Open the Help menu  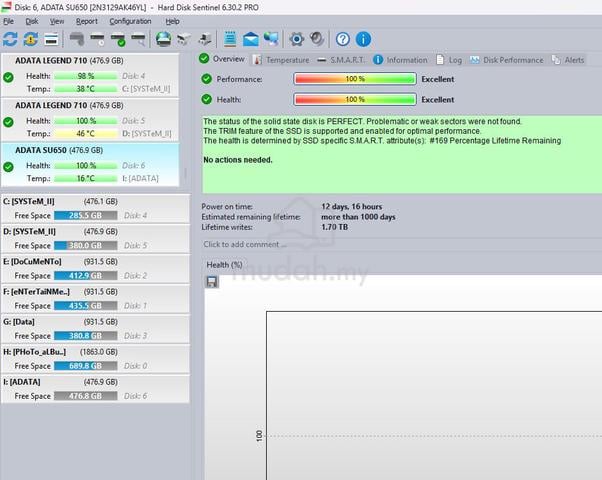tap(172, 21)
